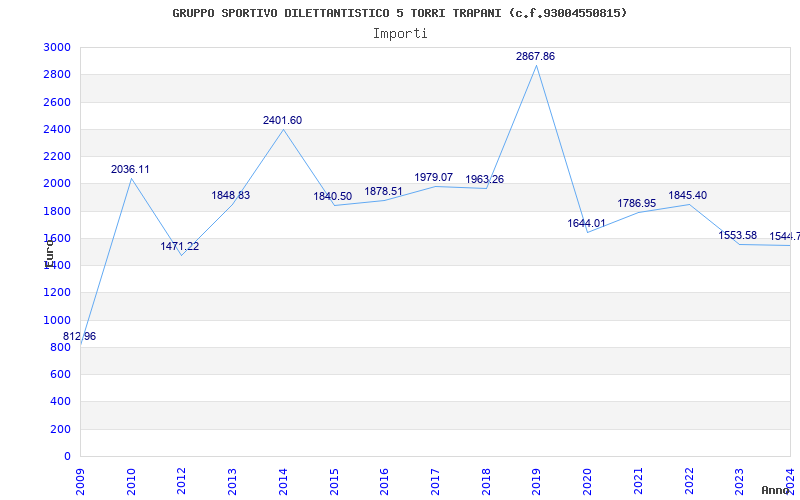
Task: Click the 2013 x-axis year label
Action: [x=233, y=481]
